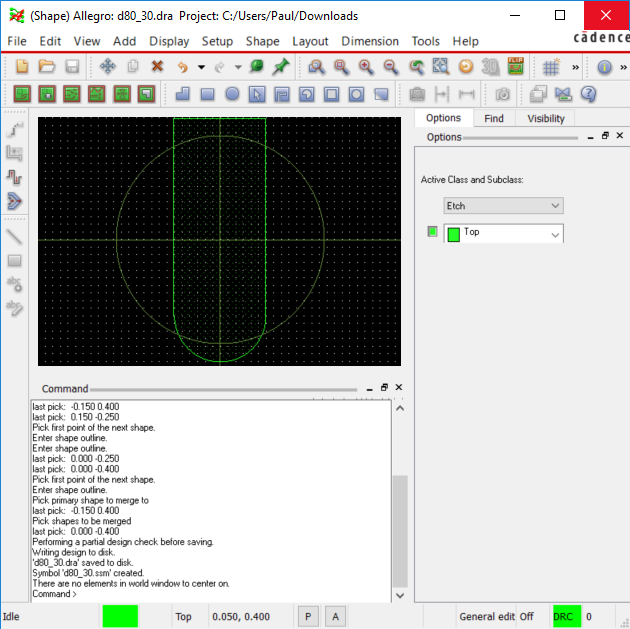Click the last green-red toolbar icon
This screenshot has height=629, width=630.
coord(146,94)
